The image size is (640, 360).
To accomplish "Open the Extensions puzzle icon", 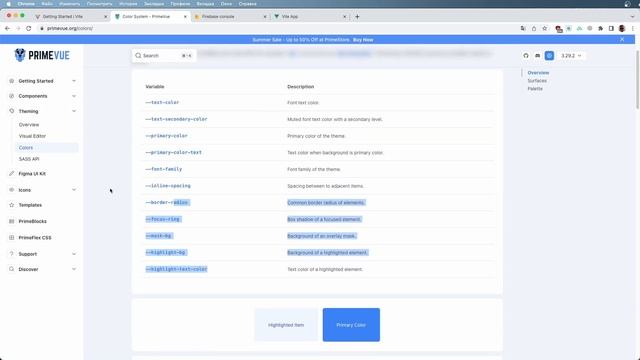I will click(x=600, y=28).
